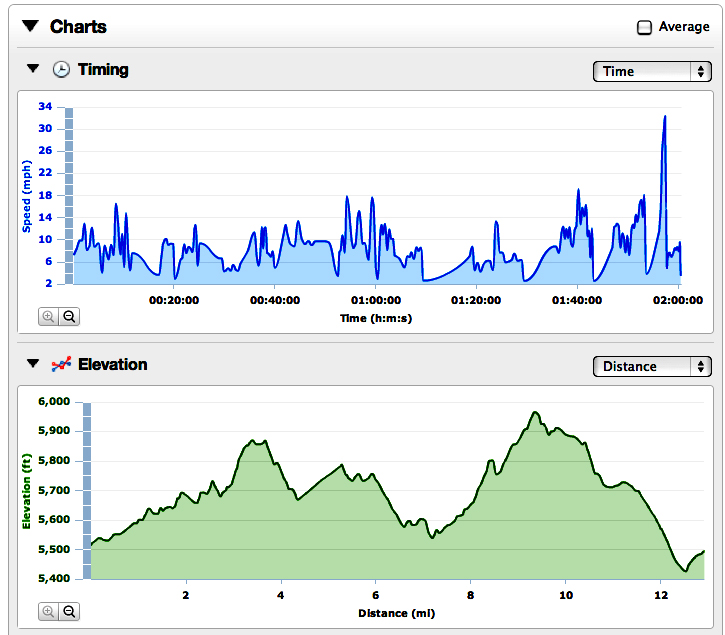Click the Charts section title
The width and height of the screenshot is (725, 635).
pos(78,27)
